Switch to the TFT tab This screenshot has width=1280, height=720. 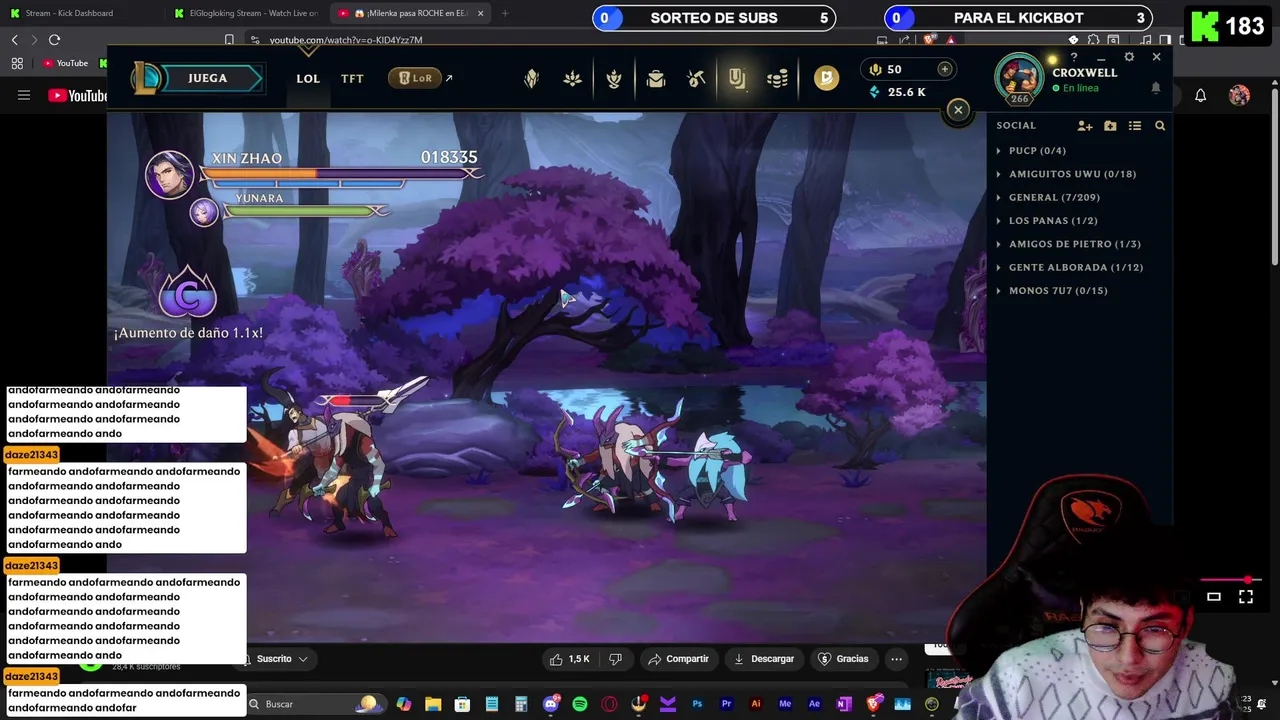(352, 78)
